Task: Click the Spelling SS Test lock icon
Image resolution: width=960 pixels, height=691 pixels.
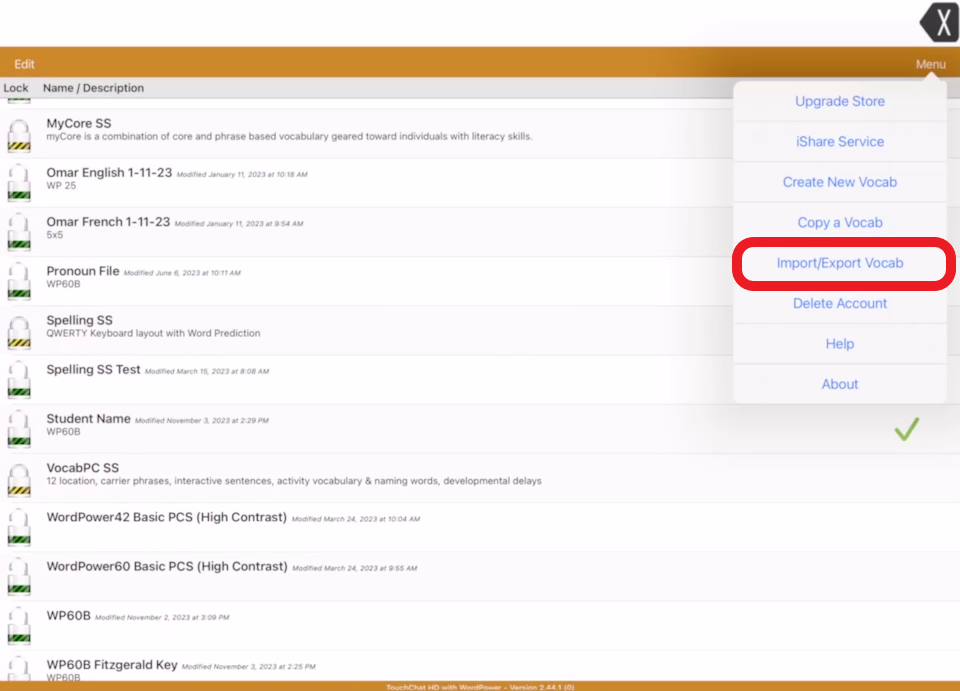Action: (19, 379)
